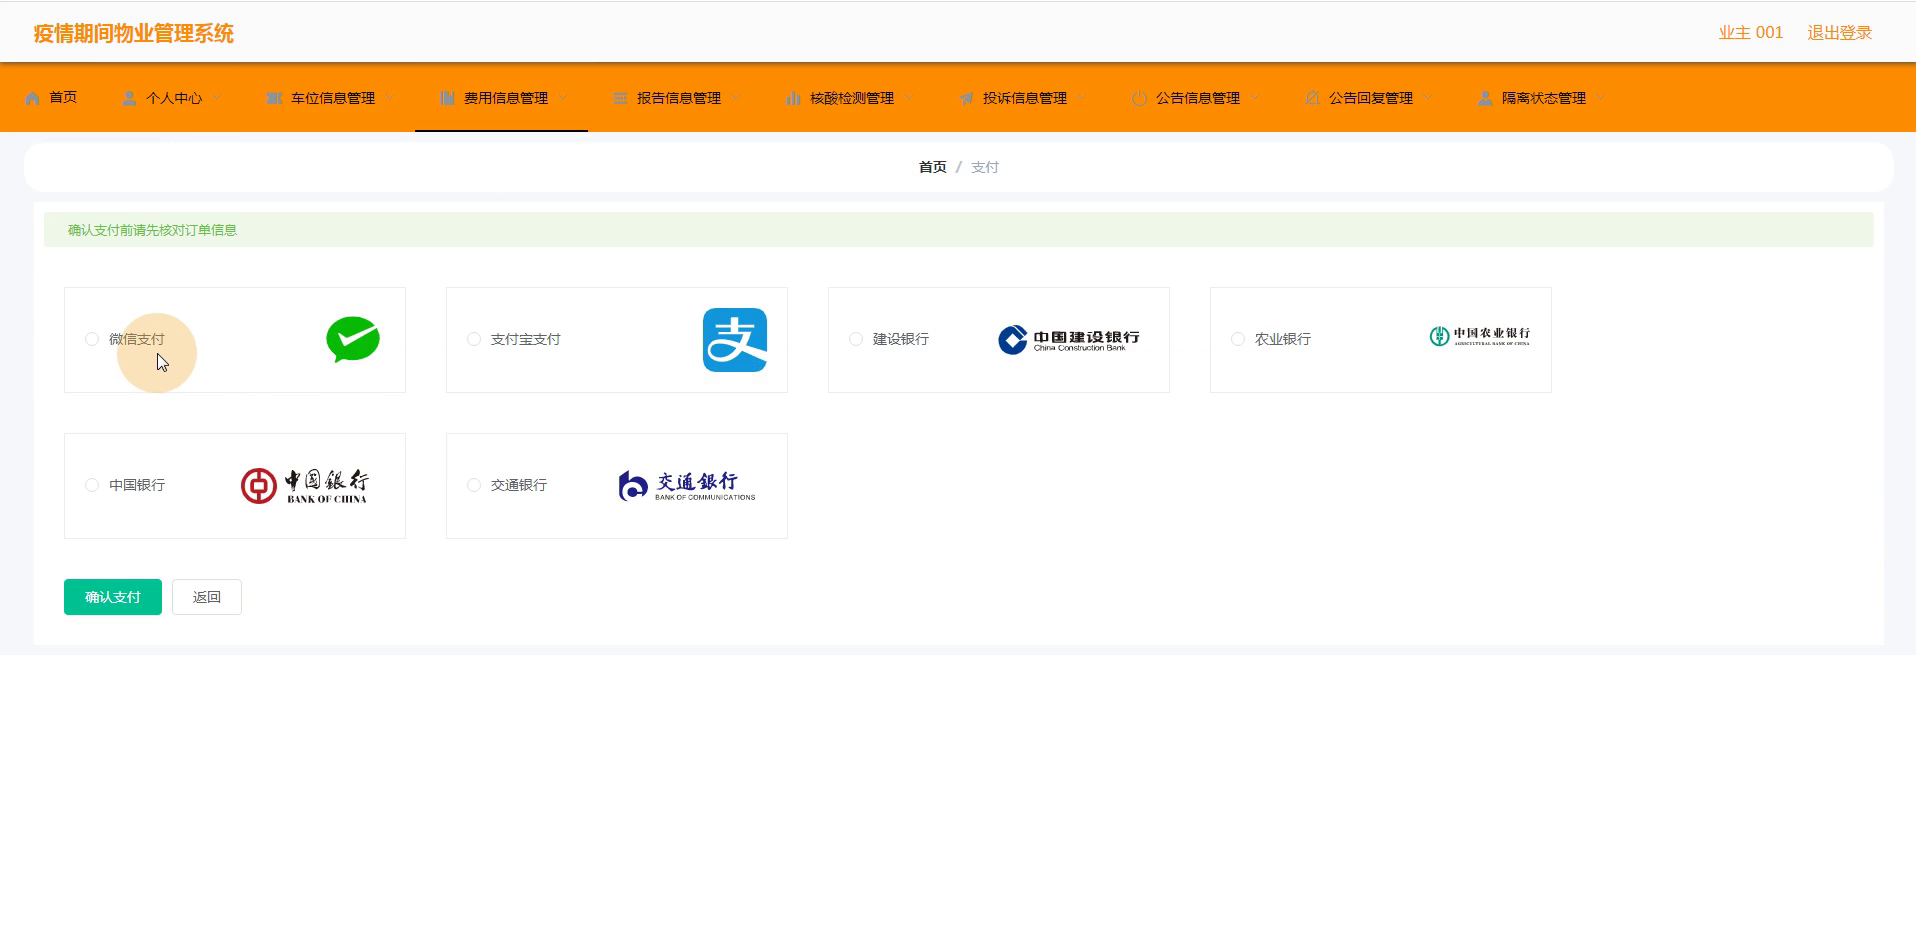The width and height of the screenshot is (1916, 934).
Task: Select the 中国银行 radio button
Action: point(92,485)
